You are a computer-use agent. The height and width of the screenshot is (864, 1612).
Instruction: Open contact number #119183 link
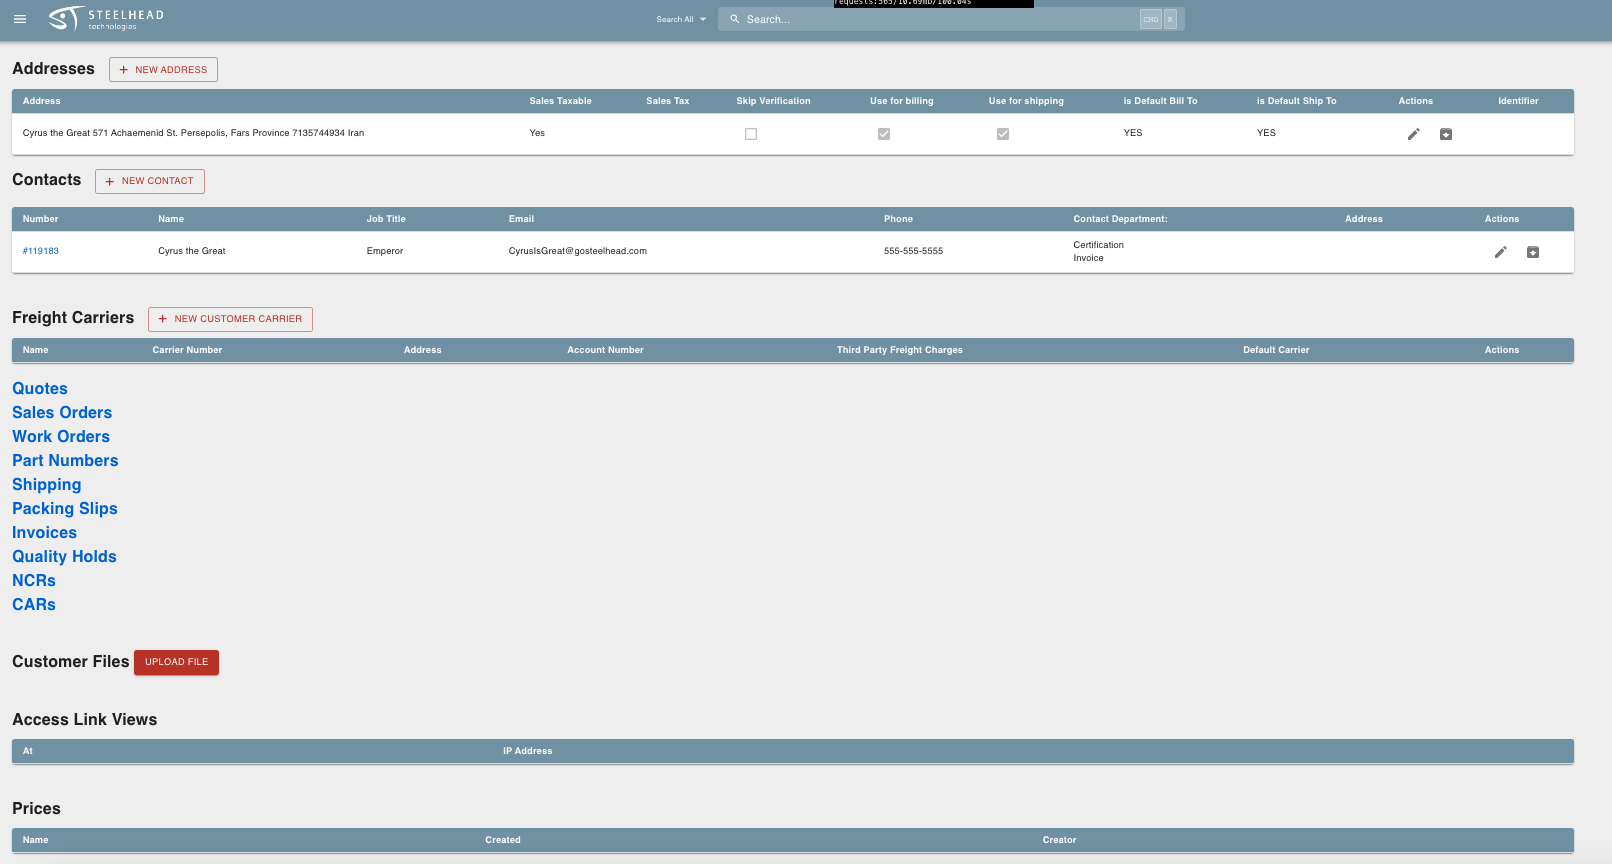[41, 251]
